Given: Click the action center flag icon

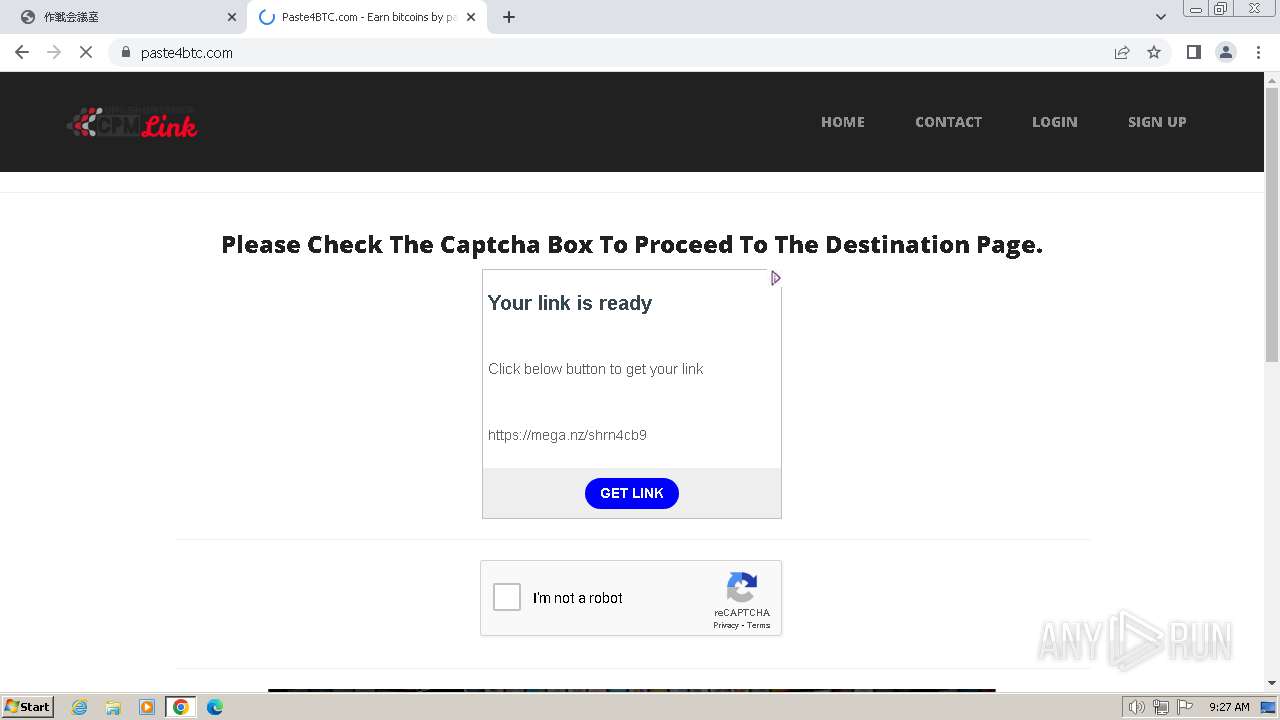Looking at the screenshot, I should pos(1184,707).
